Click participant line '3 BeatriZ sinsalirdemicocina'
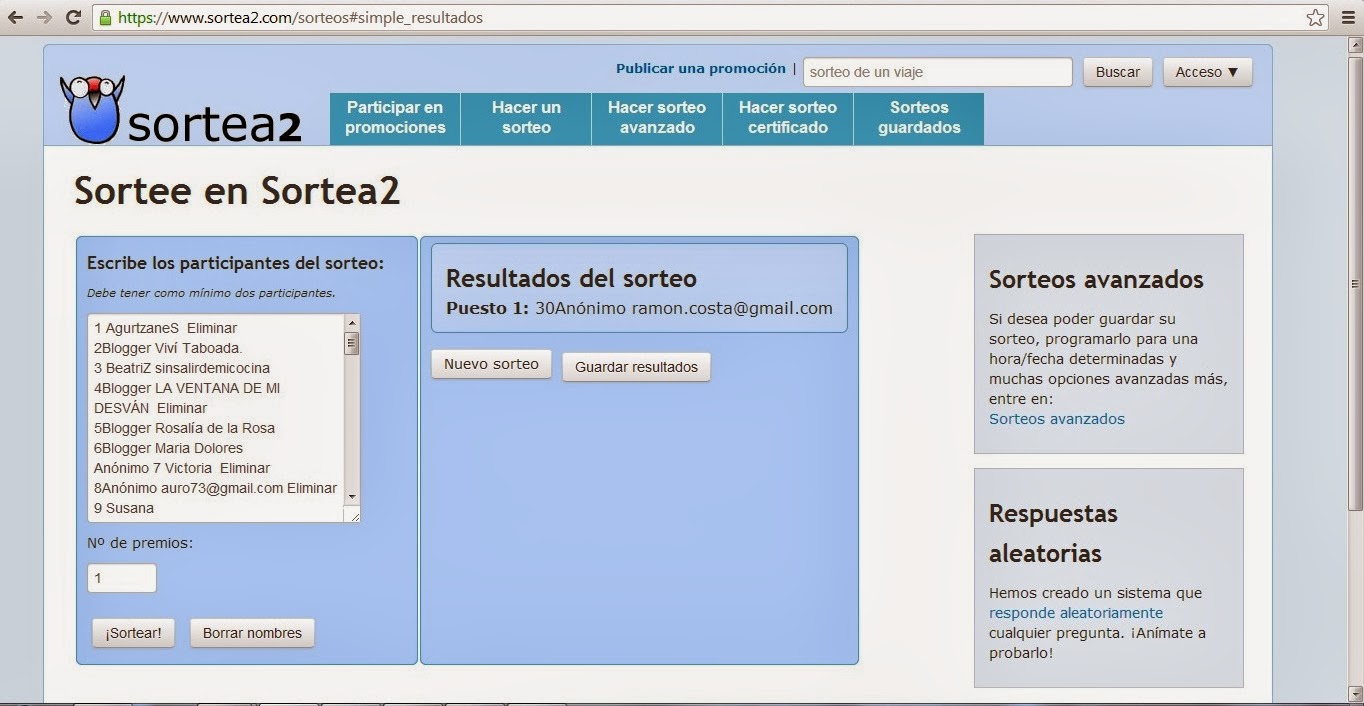1364x706 pixels. pos(182,368)
